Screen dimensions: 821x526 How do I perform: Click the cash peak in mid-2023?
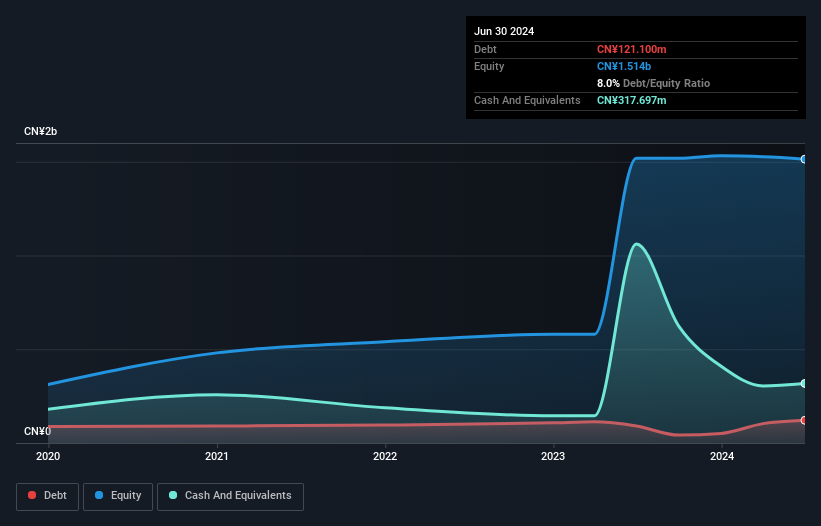point(637,244)
